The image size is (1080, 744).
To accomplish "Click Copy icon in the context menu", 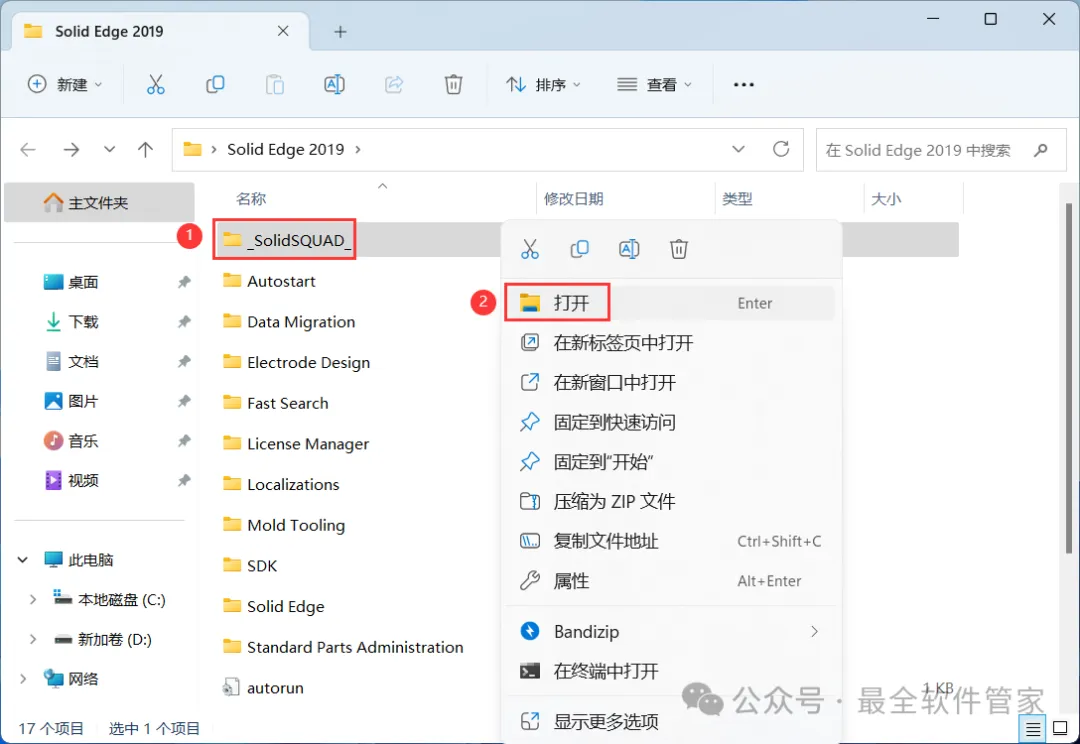I will 579,249.
